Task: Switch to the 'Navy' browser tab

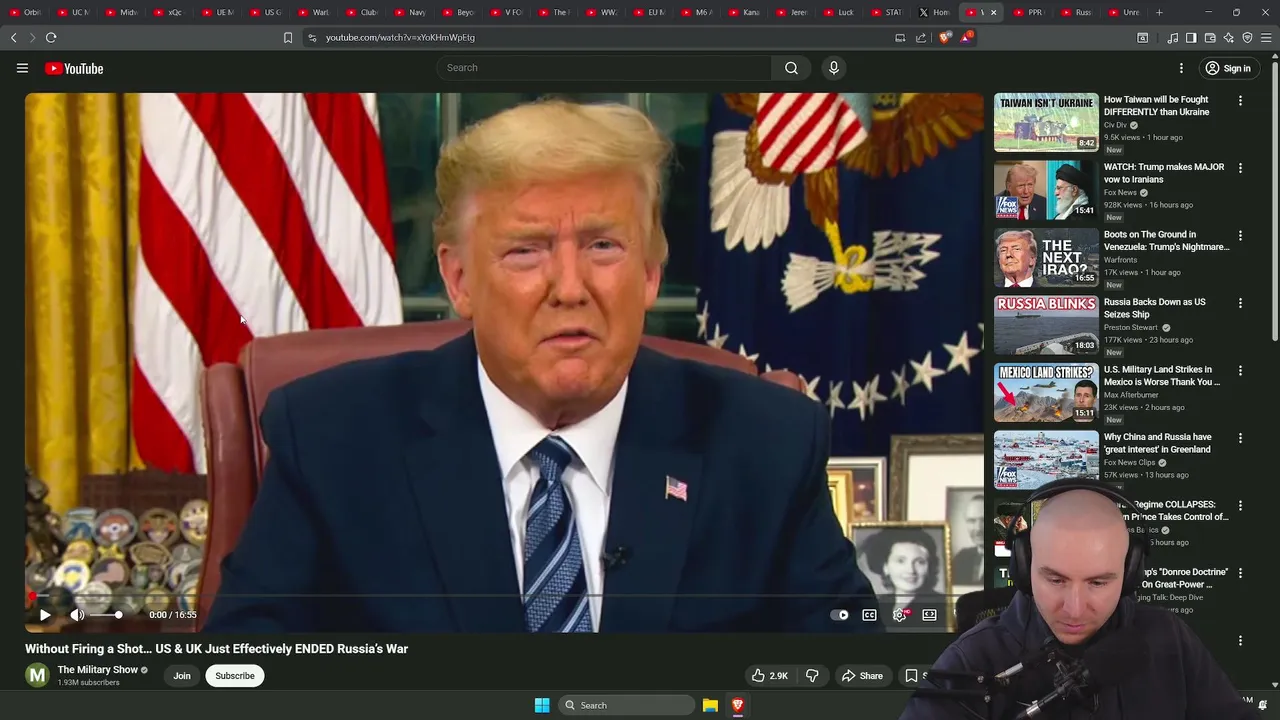Action: tap(410, 12)
